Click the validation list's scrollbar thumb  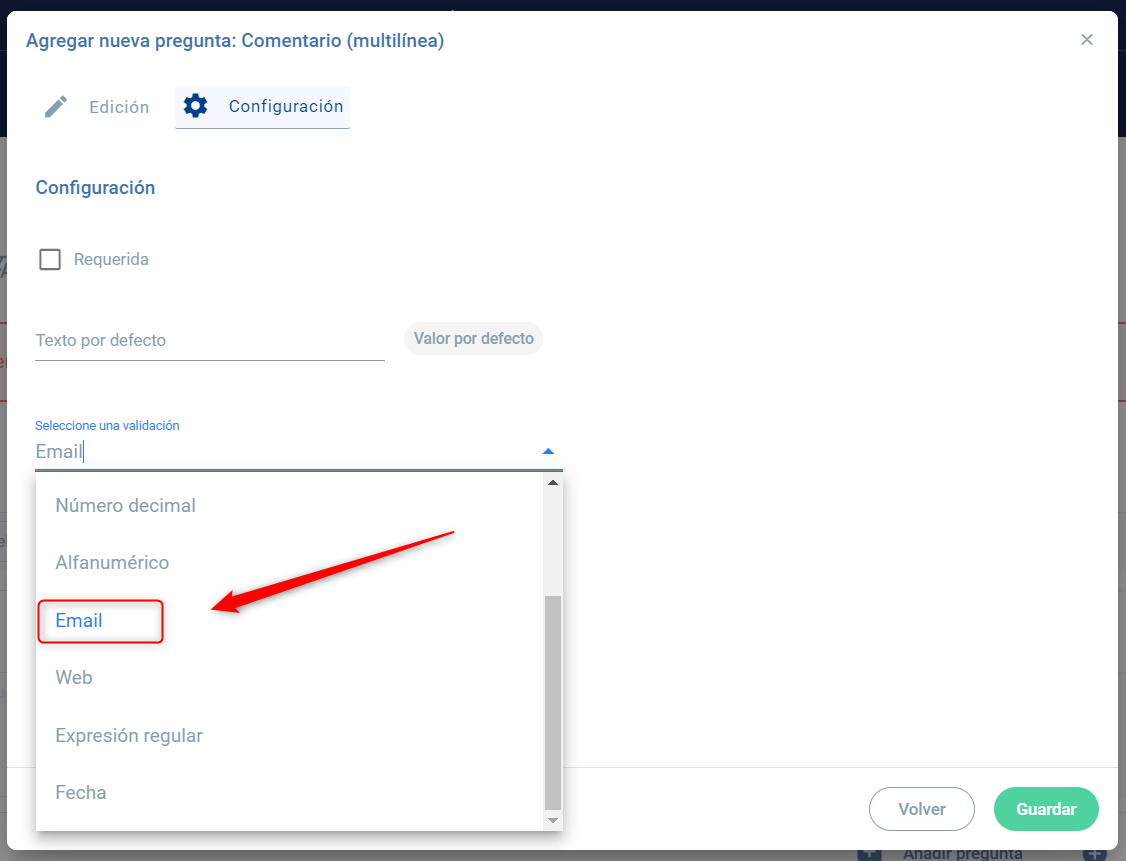click(552, 700)
